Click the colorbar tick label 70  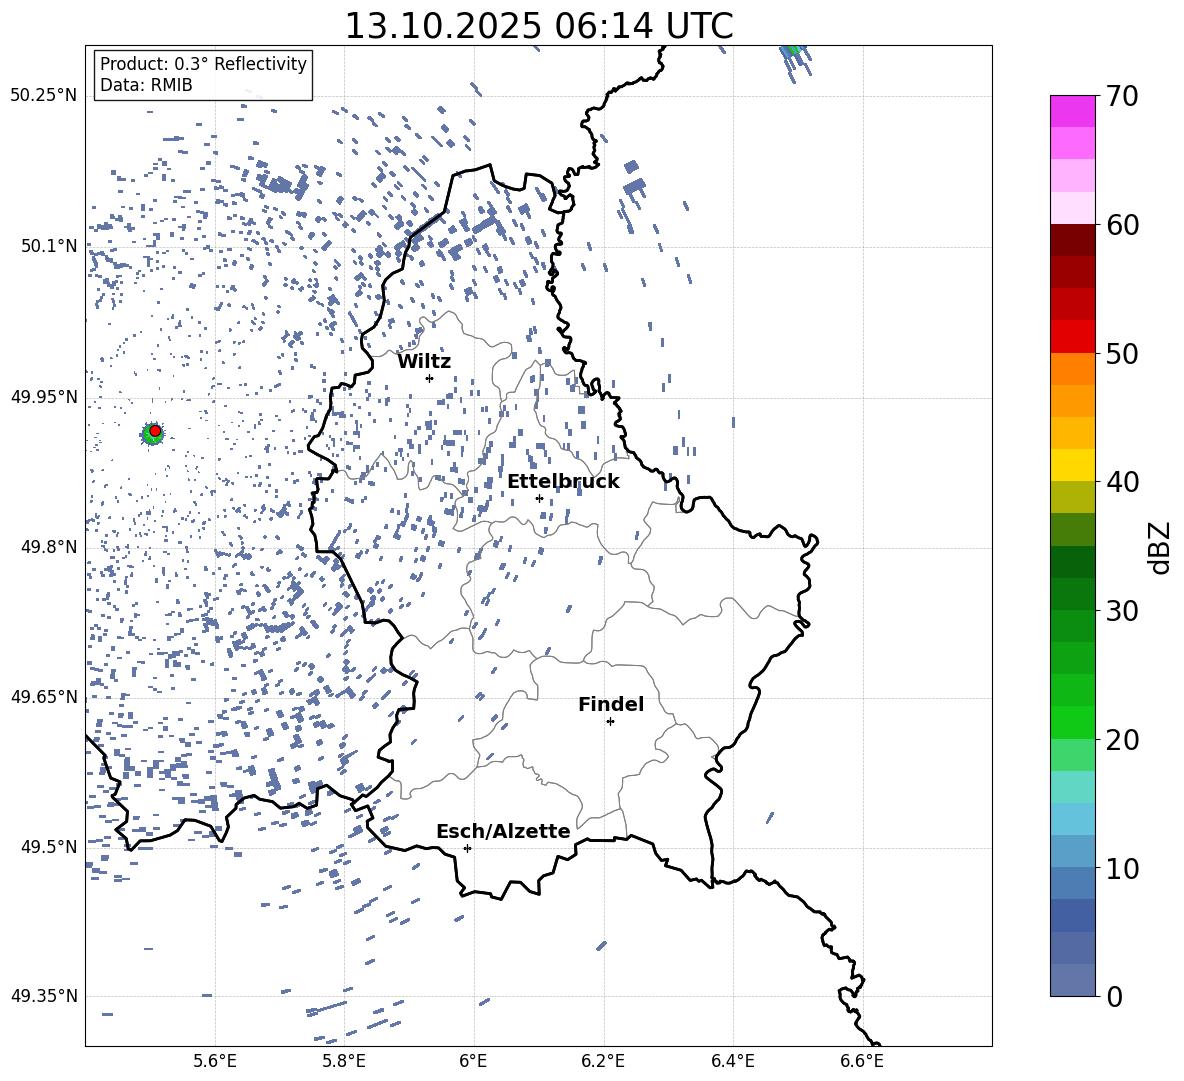coord(1122,96)
